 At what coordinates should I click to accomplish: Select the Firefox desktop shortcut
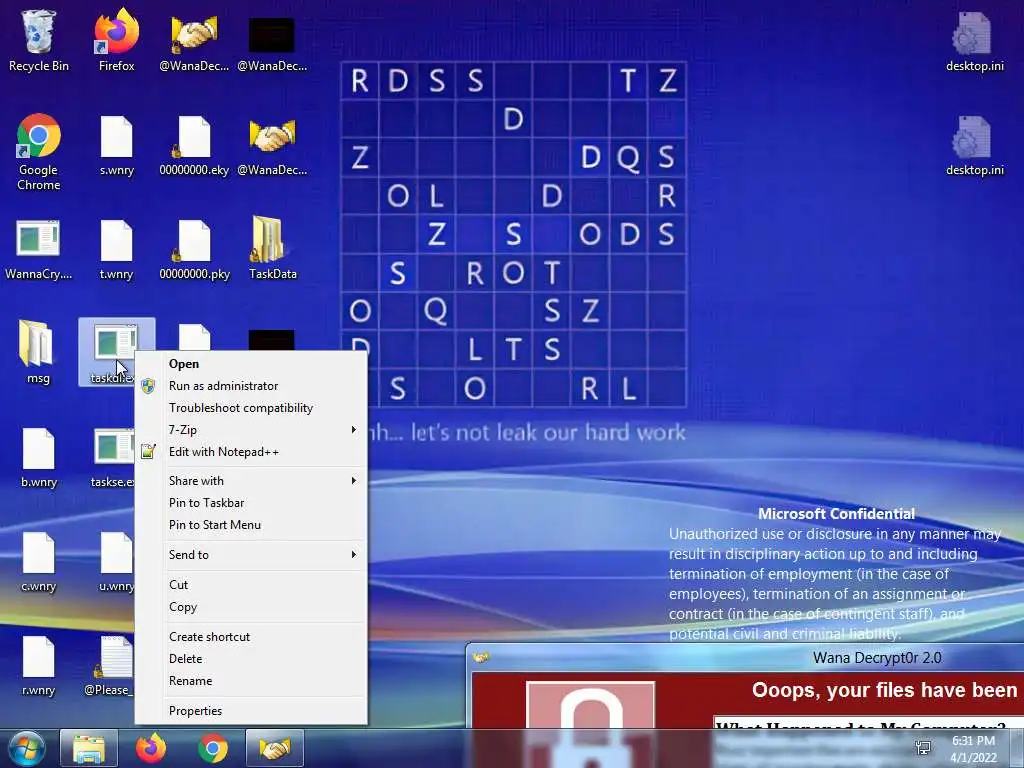(x=116, y=39)
